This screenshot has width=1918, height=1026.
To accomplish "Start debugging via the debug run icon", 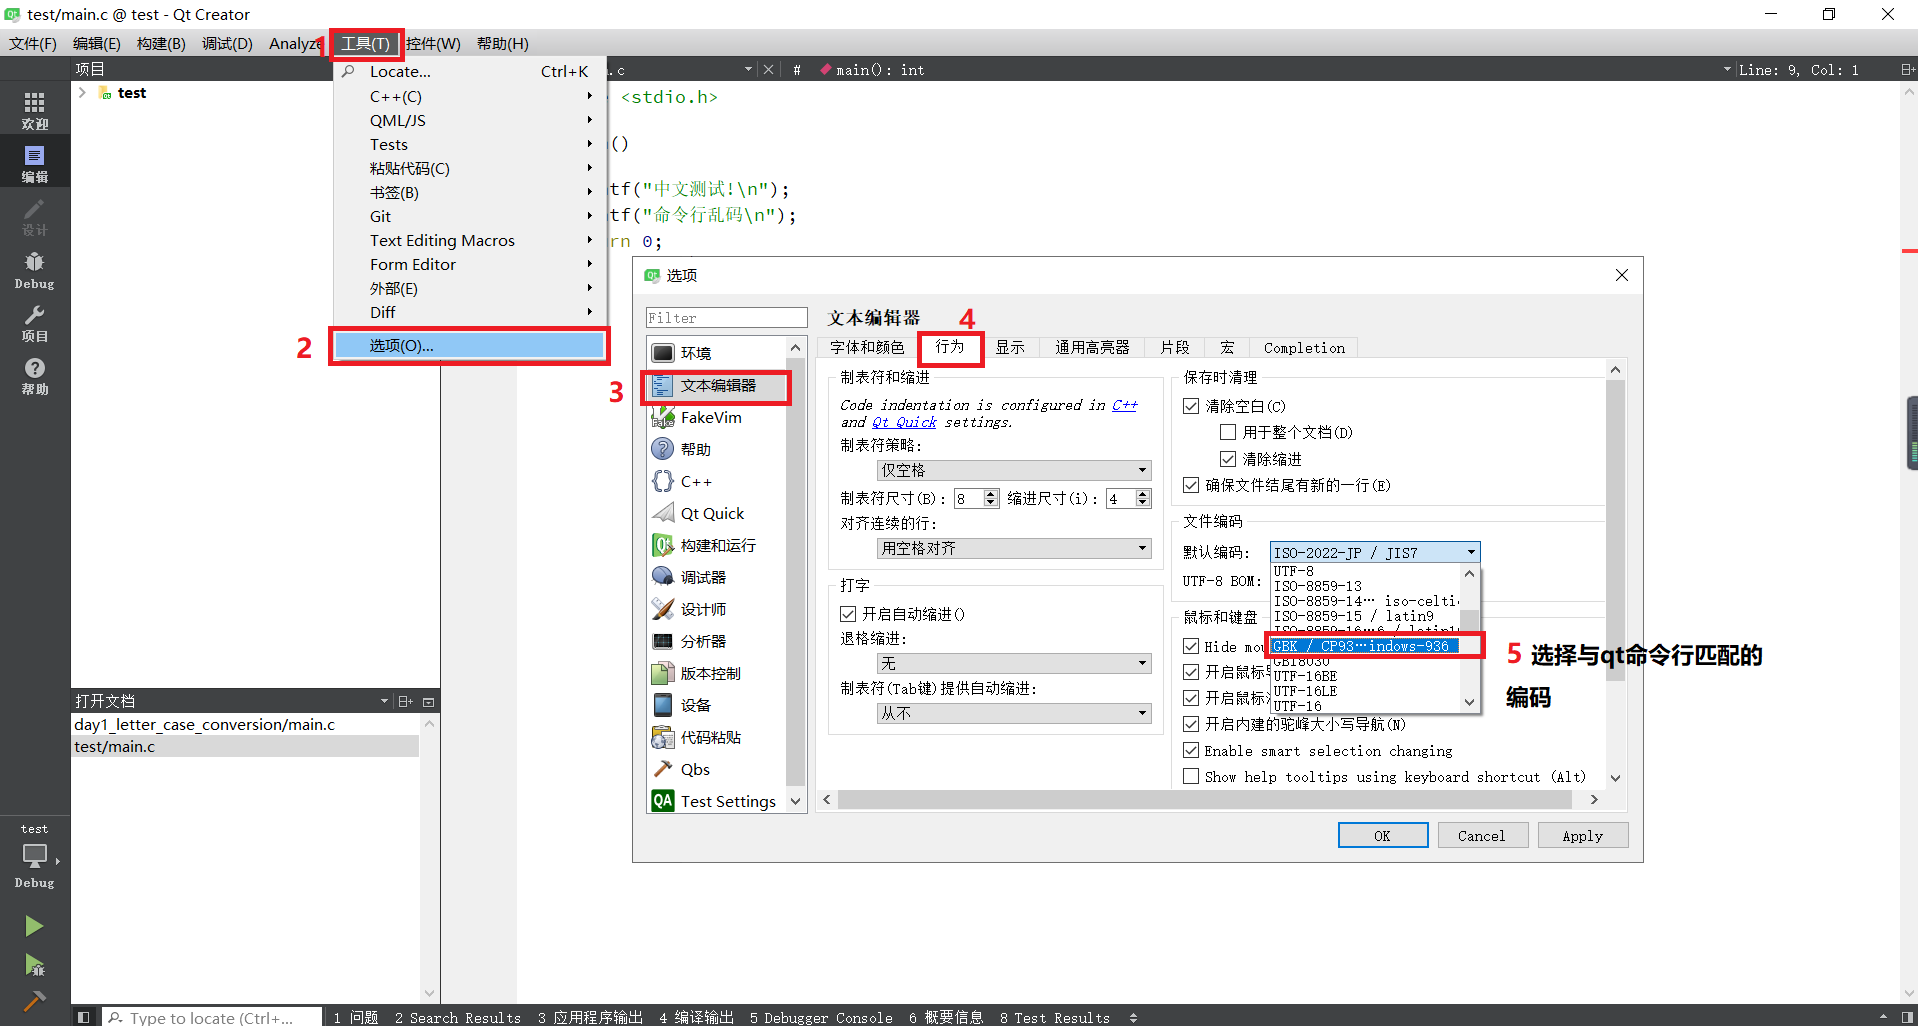I will pos(34,963).
